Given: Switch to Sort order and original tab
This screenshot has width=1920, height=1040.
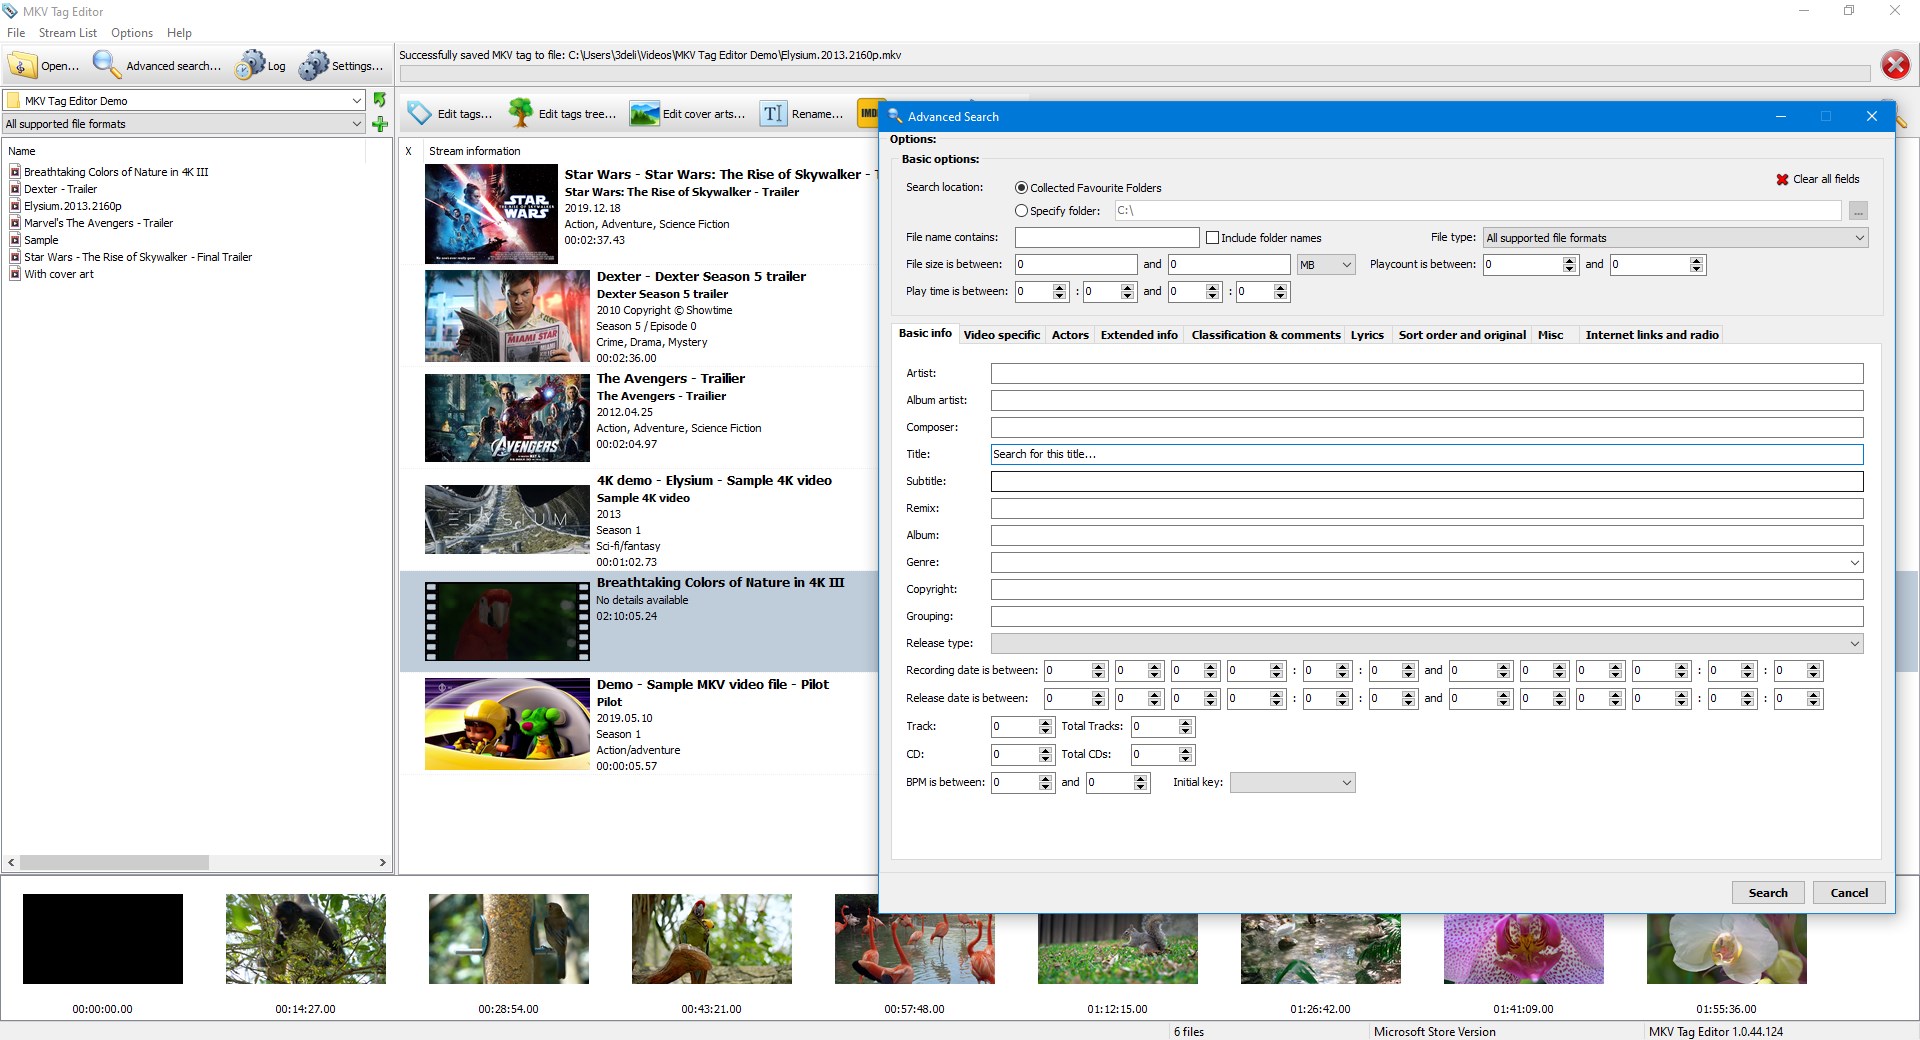Looking at the screenshot, I should point(1462,335).
